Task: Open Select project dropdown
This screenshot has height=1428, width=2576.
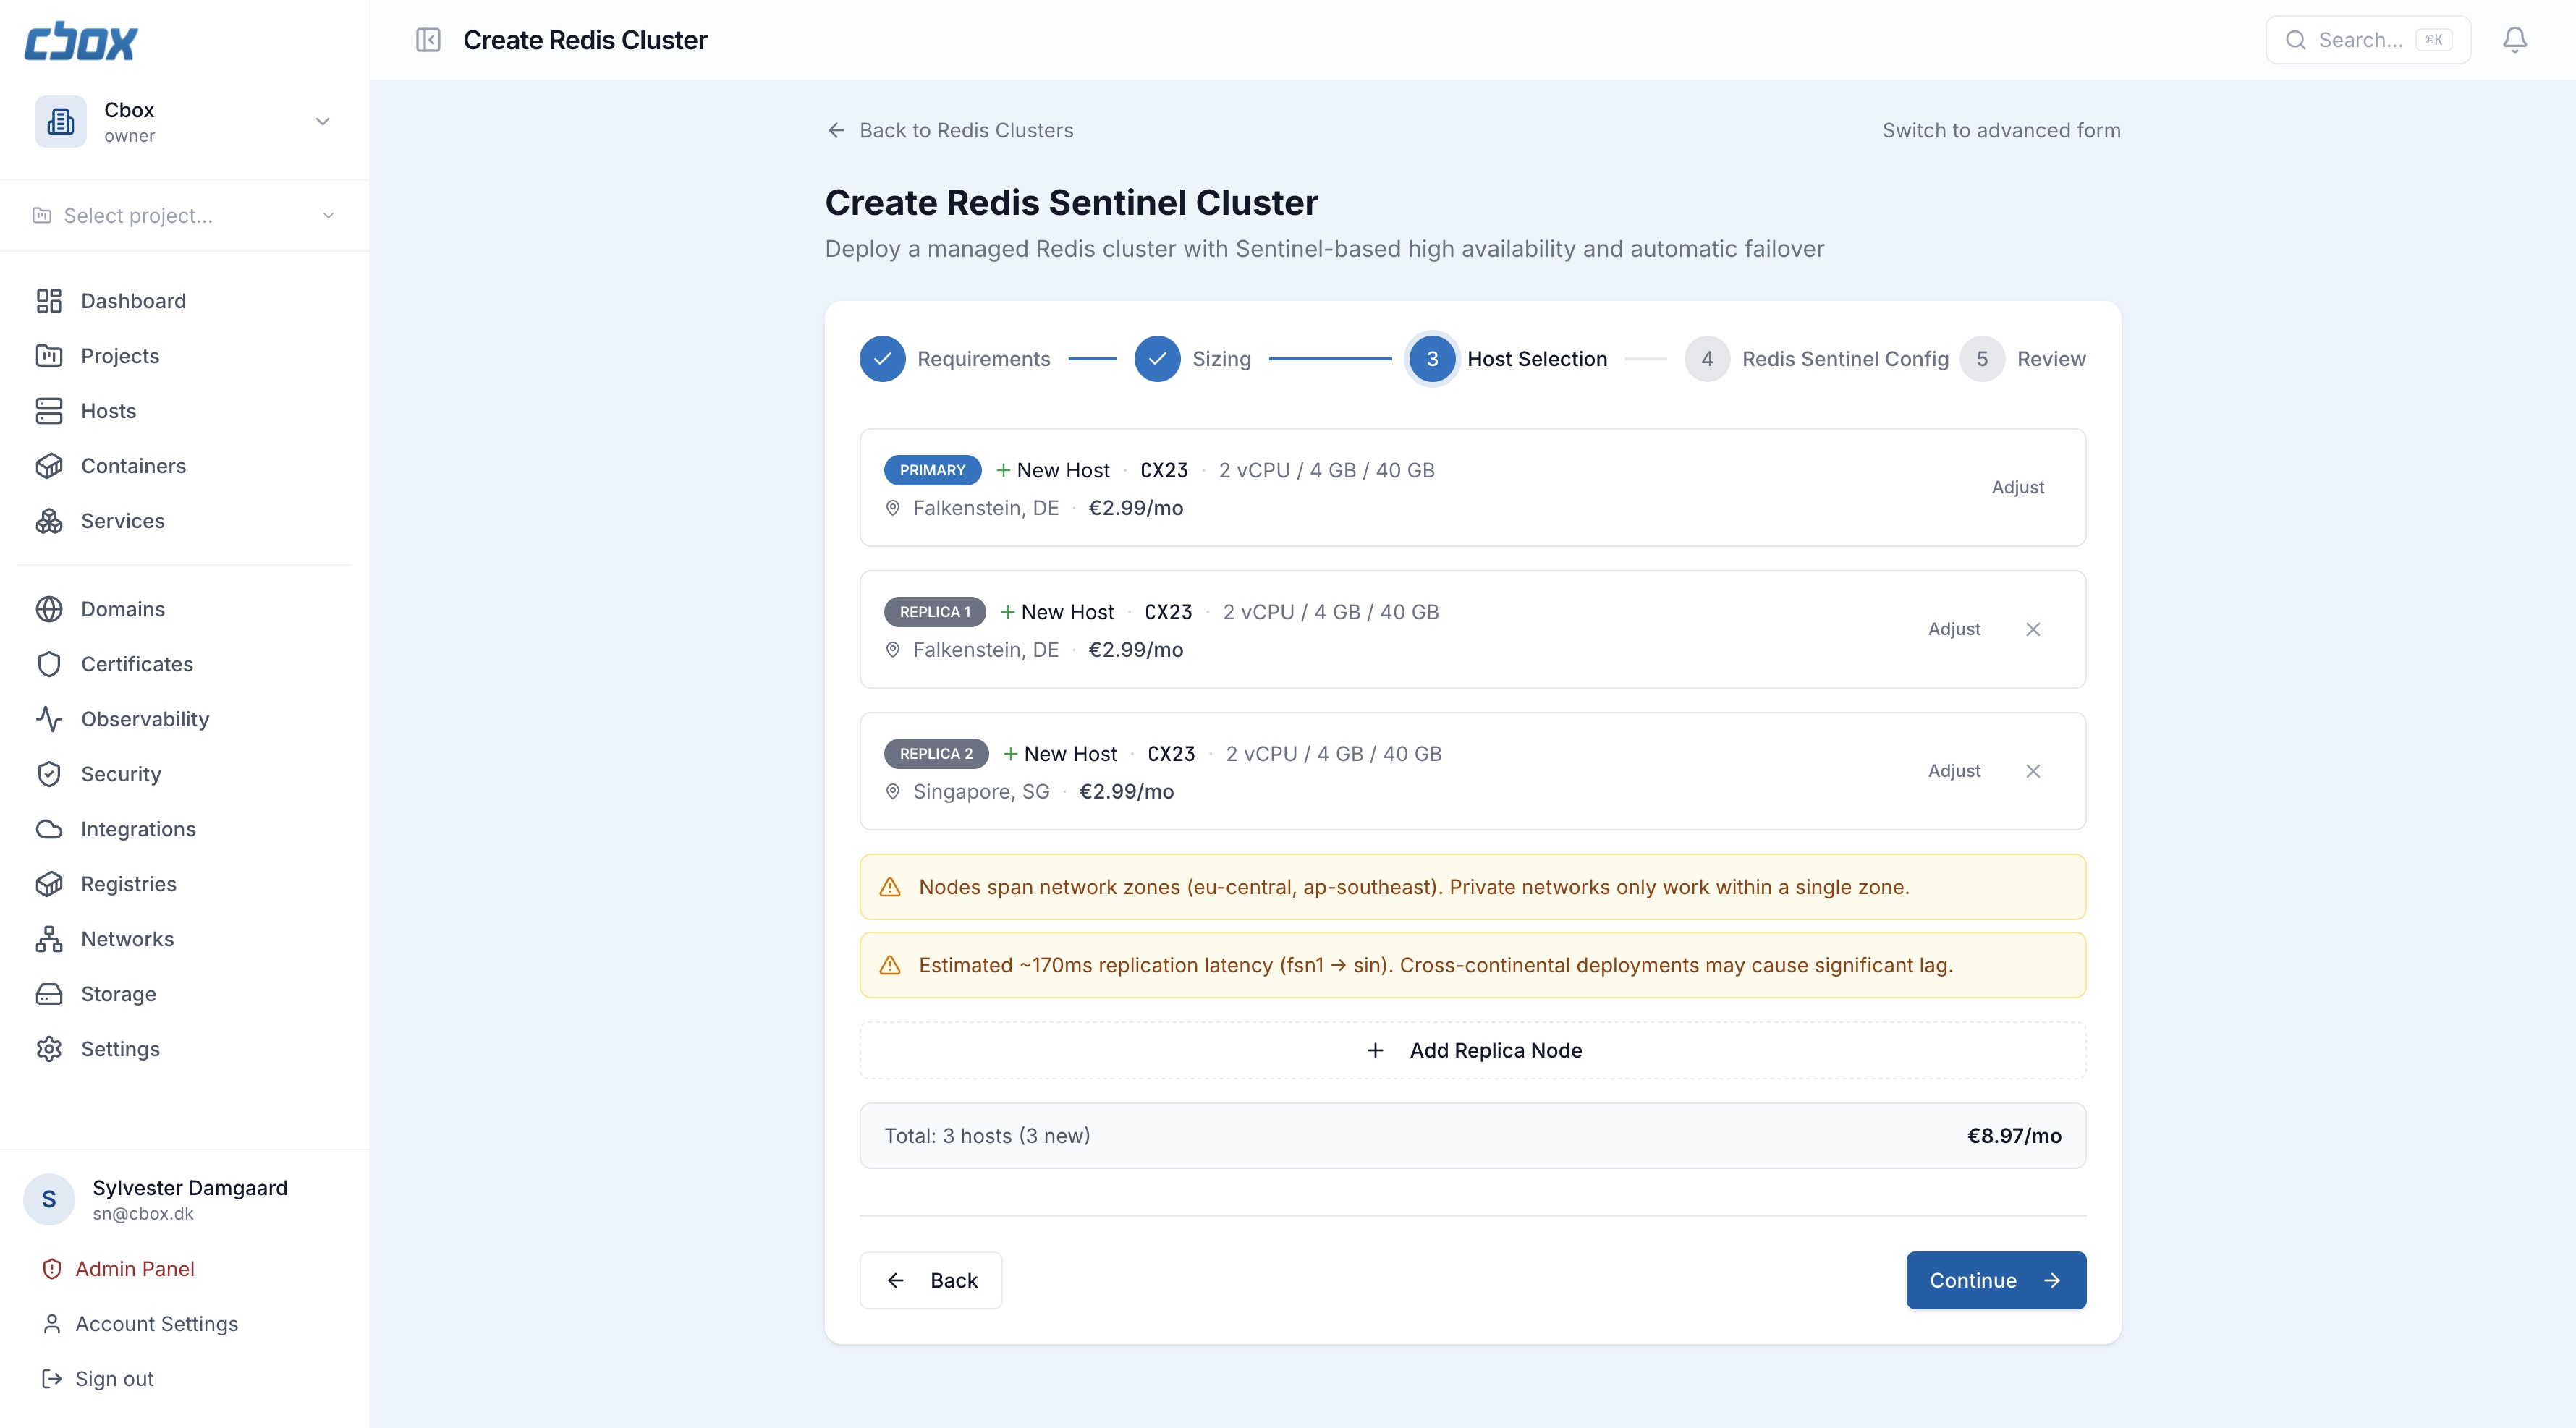Action: coord(184,216)
